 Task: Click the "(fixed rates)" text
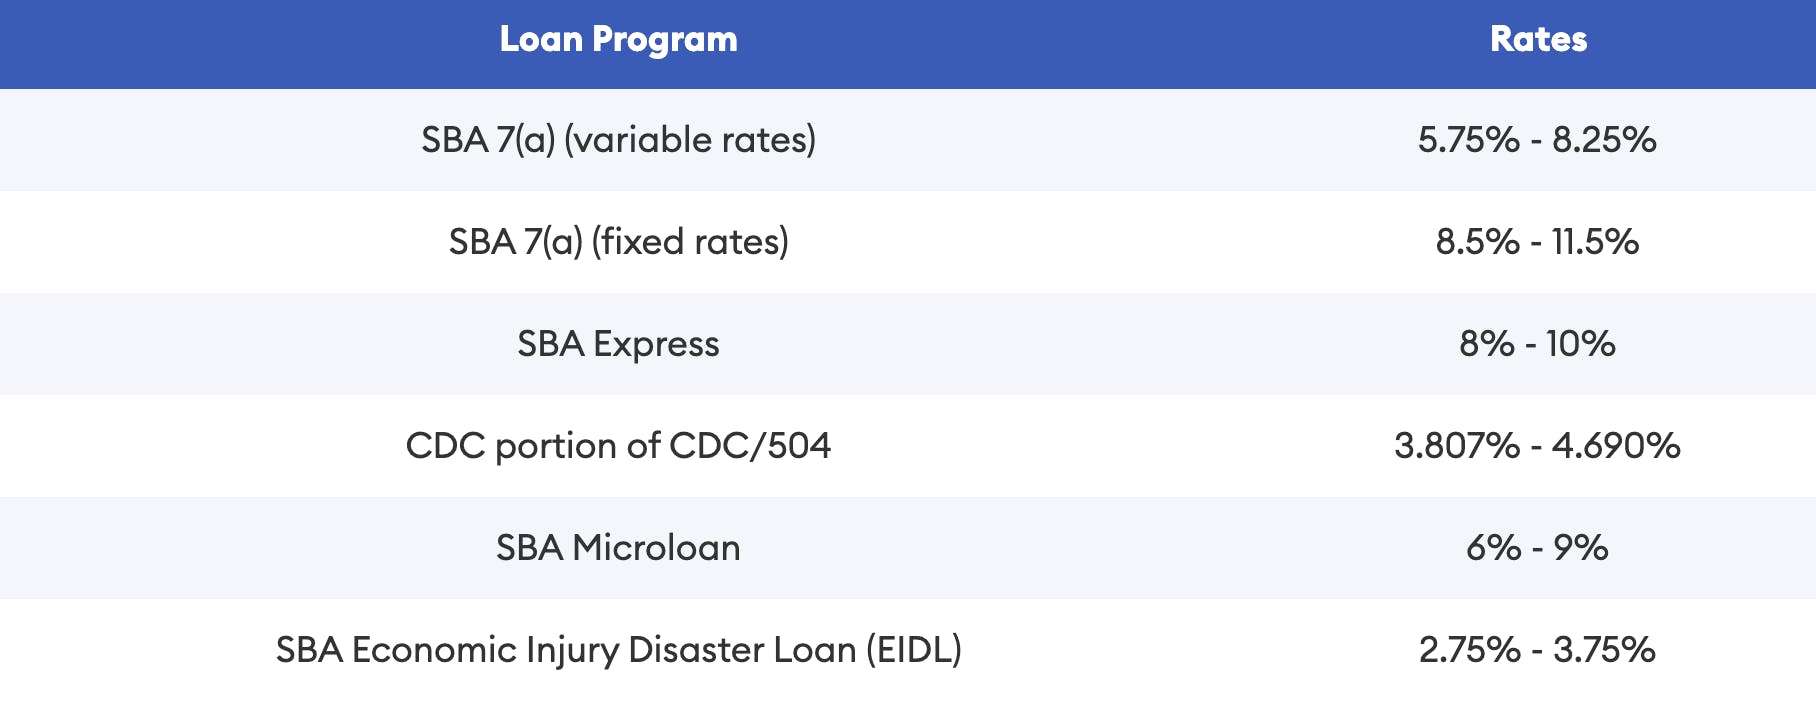[690, 242]
